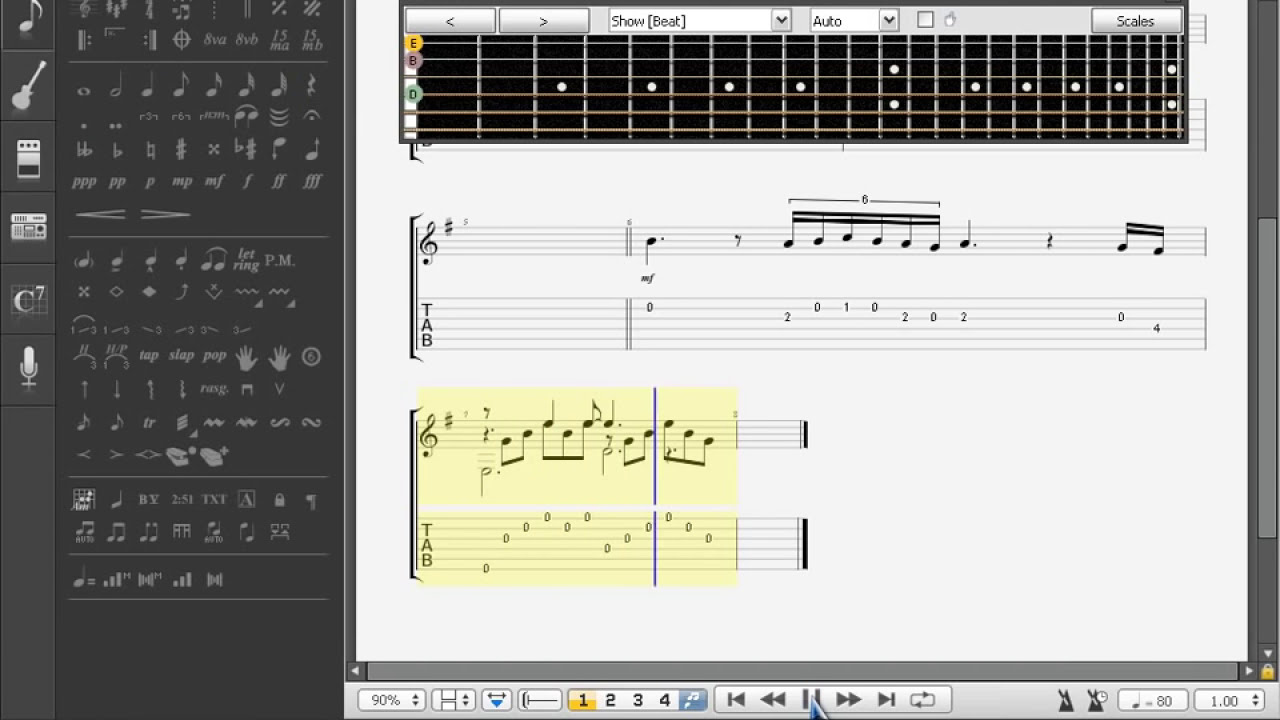Jump to the last bar
1280x720 pixels.
coord(886,700)
